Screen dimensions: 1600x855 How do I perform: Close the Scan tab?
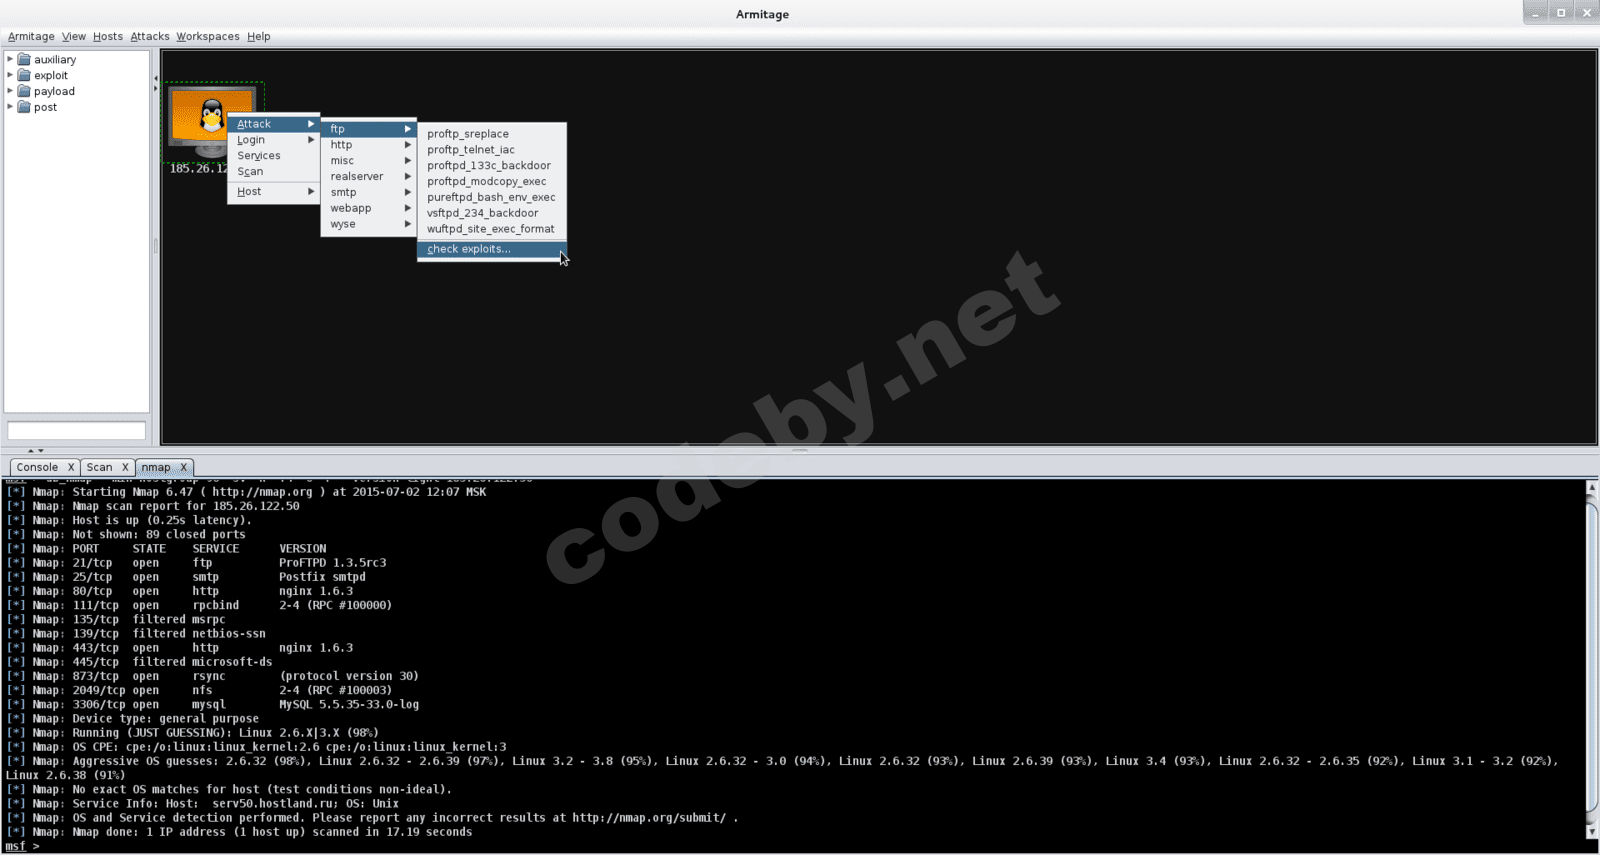tap(126, 467)
